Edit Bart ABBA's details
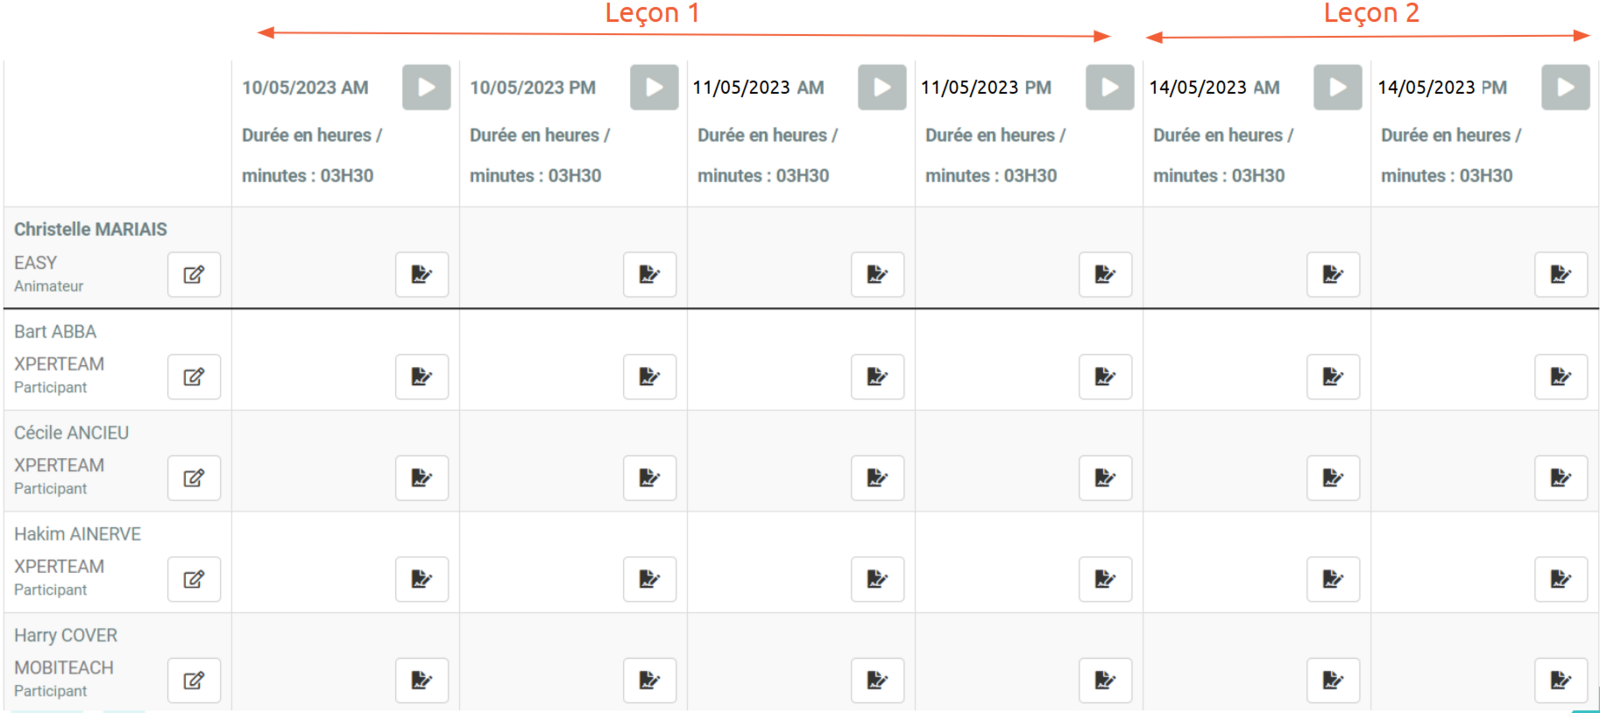Viewport: 1600px width, 713px height. (194, 377)
